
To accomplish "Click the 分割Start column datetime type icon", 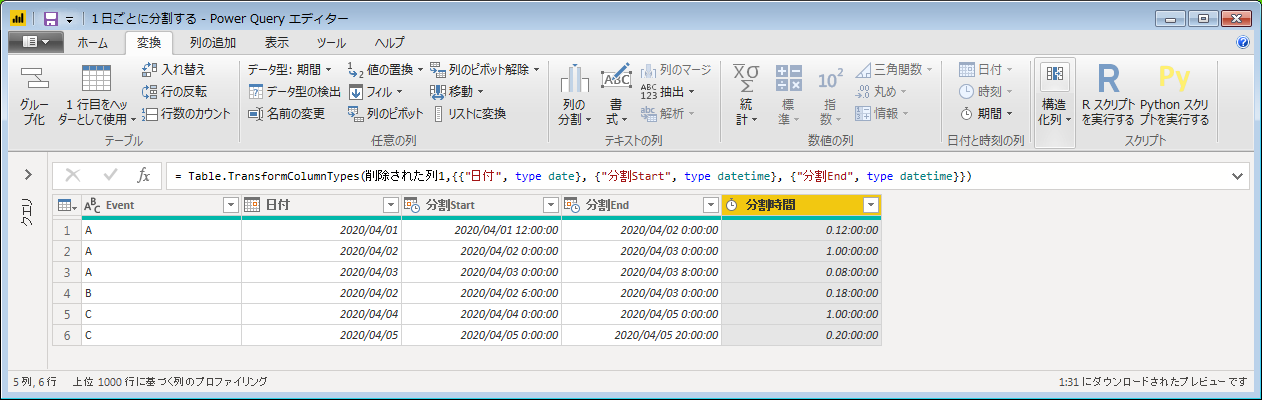I will click(413, 205).
